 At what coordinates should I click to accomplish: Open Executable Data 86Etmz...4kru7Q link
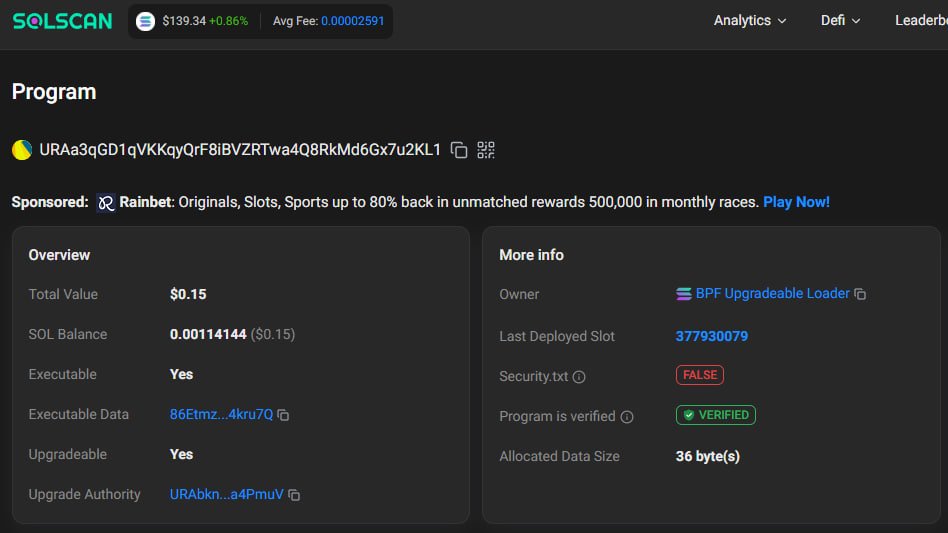[221, 415]
